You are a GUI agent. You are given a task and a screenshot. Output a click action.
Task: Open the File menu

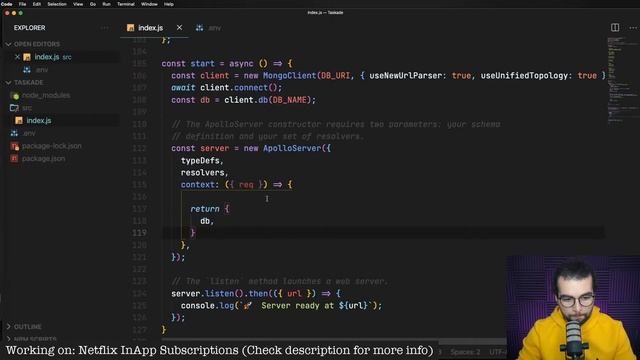click(x=22, y=4)
